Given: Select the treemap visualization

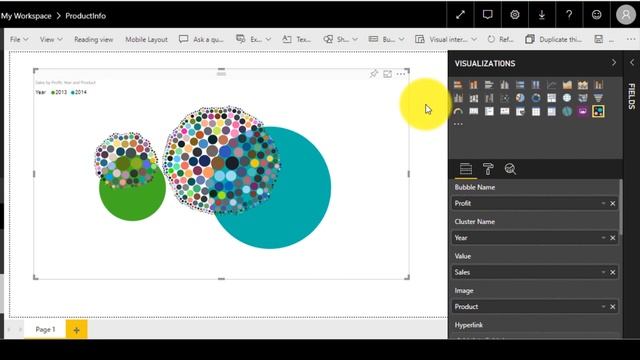Looking at the screenshot, I should click(x=551, y=98).
